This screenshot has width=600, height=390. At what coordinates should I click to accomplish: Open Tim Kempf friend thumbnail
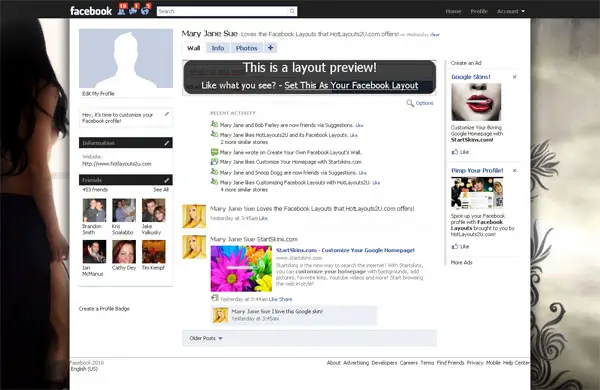click(154, 251)
